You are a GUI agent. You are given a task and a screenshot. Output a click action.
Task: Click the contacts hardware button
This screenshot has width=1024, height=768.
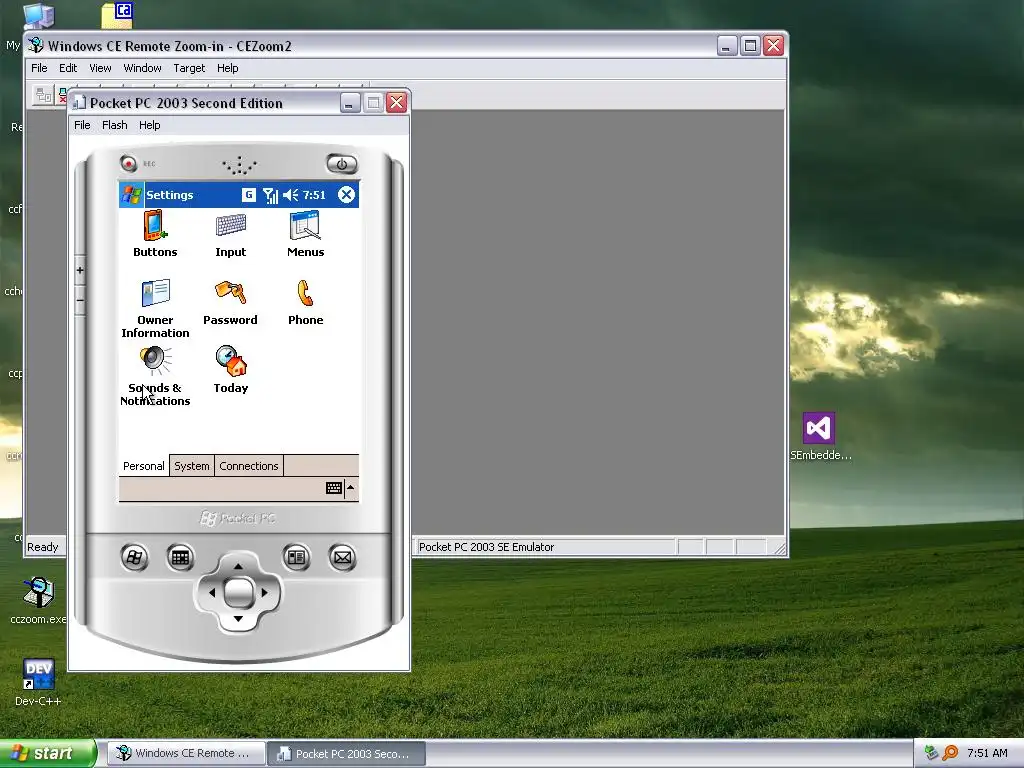pyautogui.click(x=296, y=557)
